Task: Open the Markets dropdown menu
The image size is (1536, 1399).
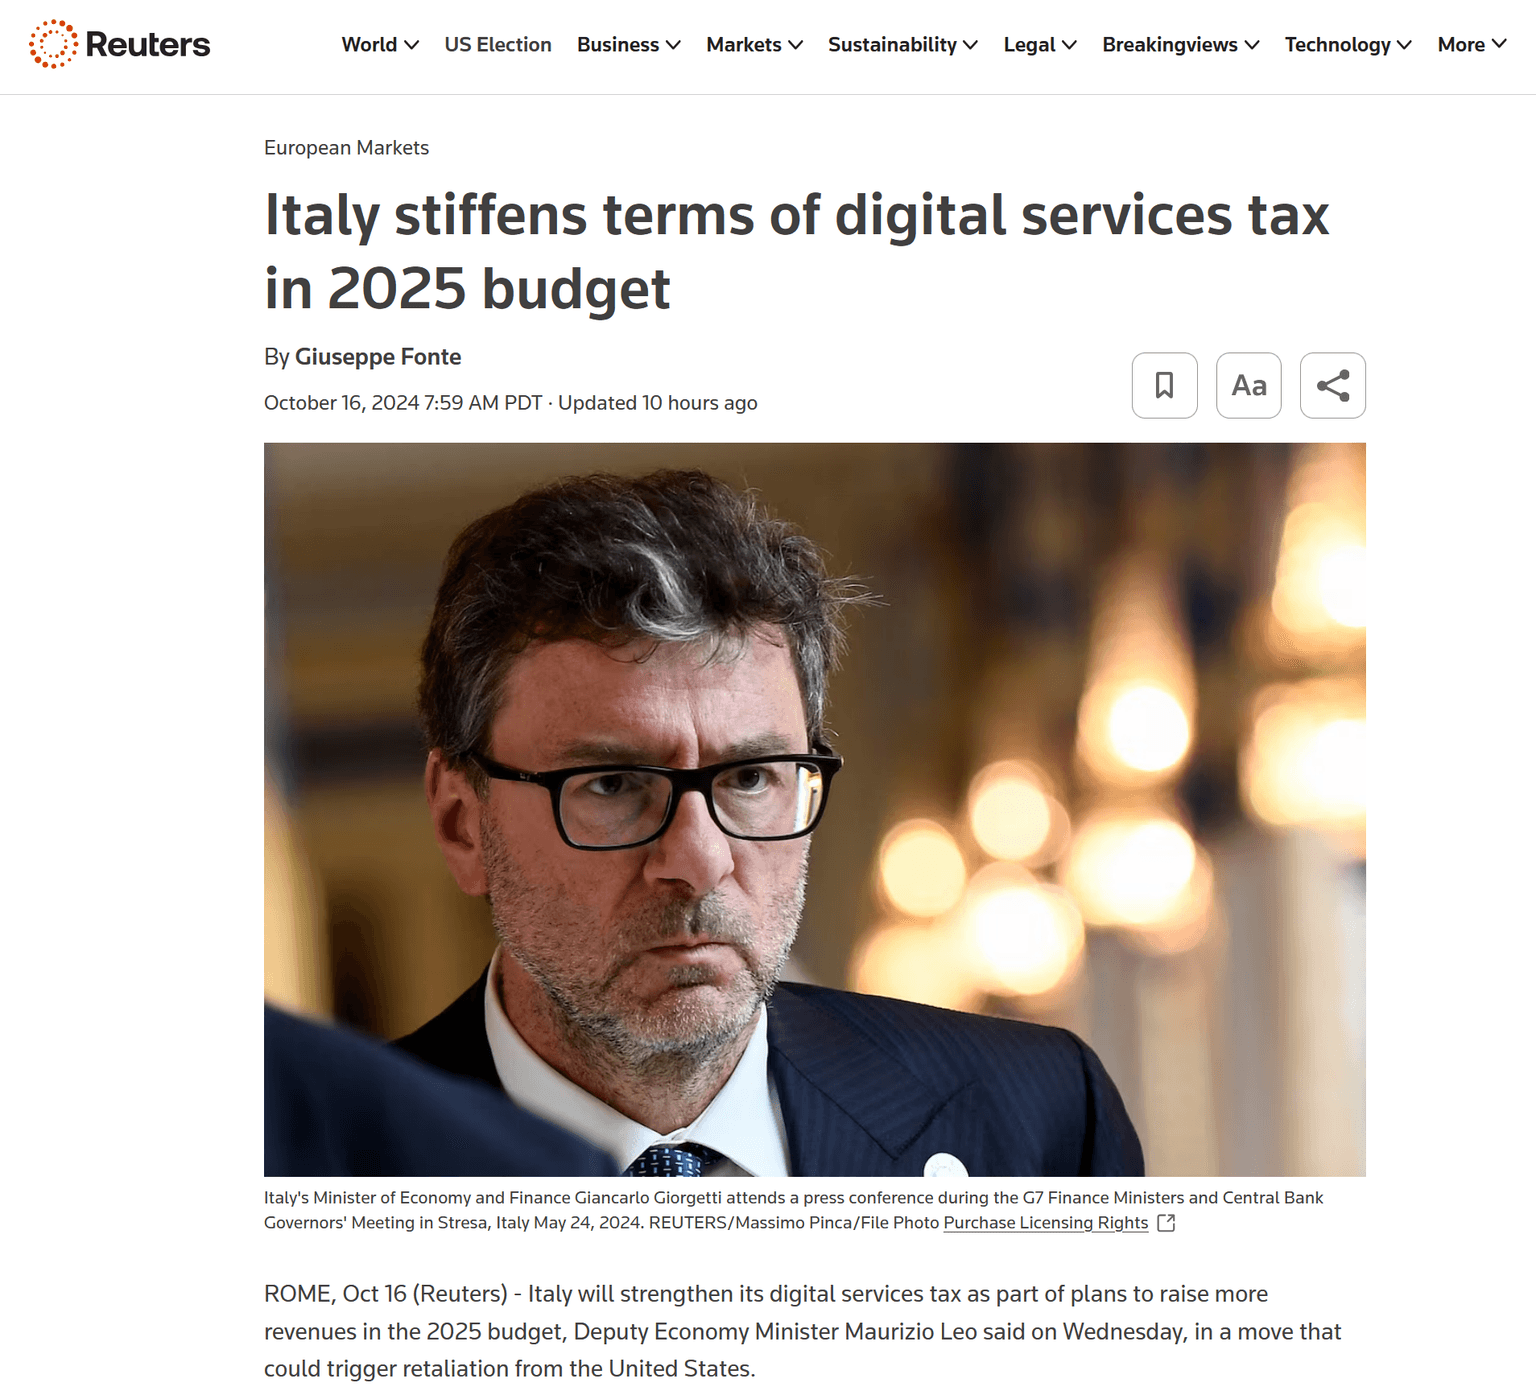Action: click(754, 45)
